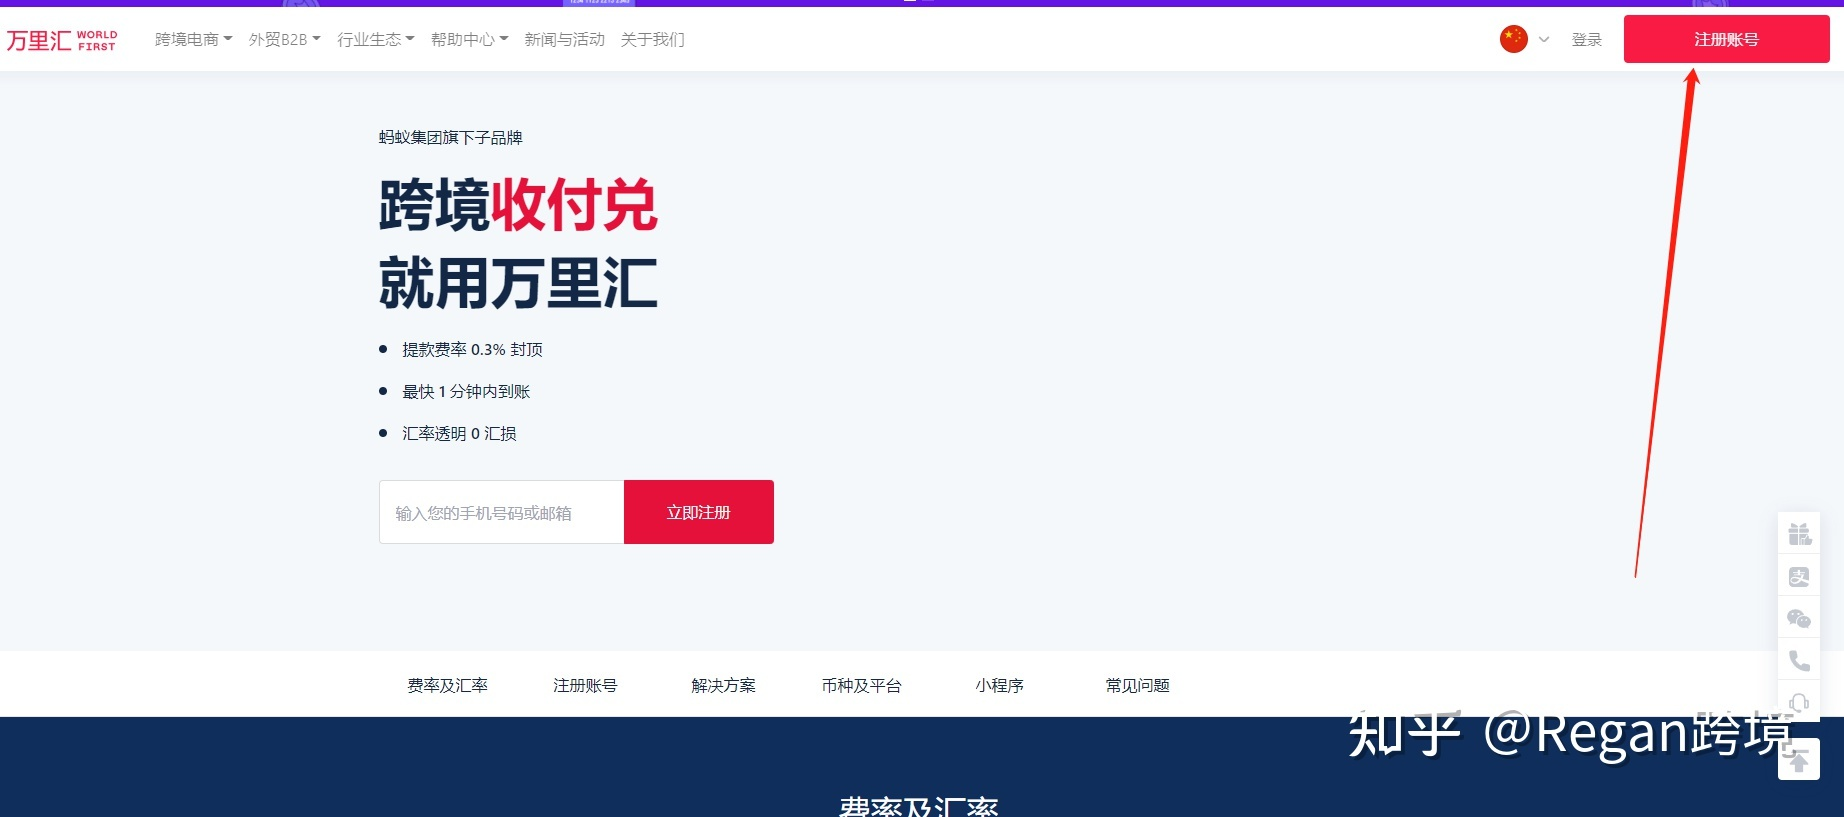Click the 万里汇 WorldFirst logo

pos(62,40)
